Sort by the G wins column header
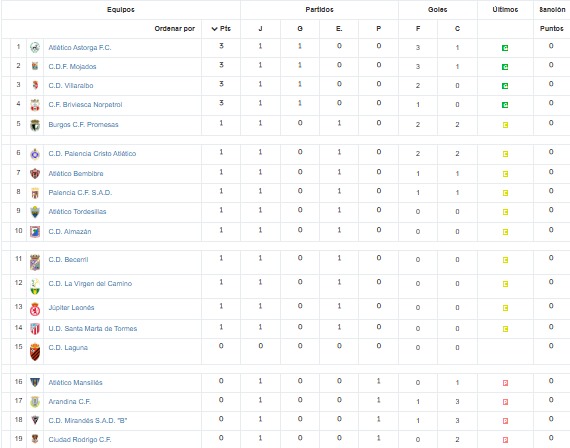Screen dimensions: 570x448 coord(300,29)
